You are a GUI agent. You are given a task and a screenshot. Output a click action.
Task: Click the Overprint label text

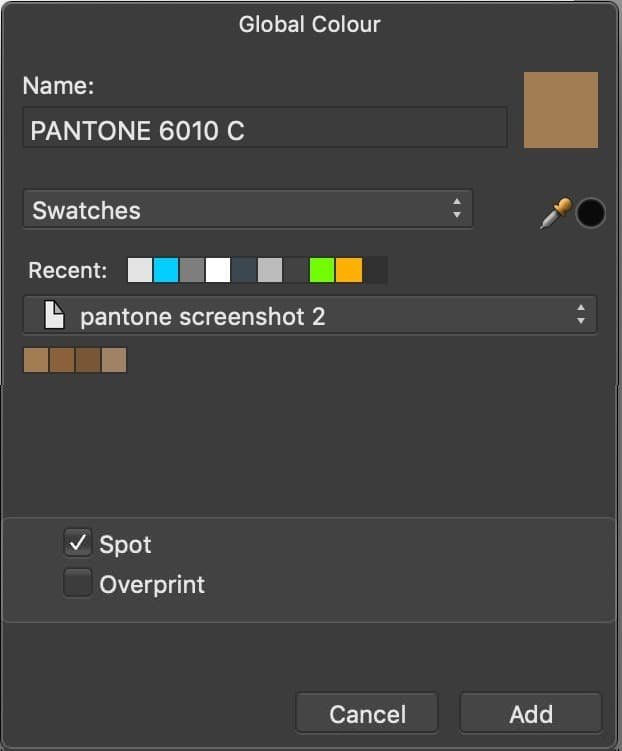[x=152, y=585]
